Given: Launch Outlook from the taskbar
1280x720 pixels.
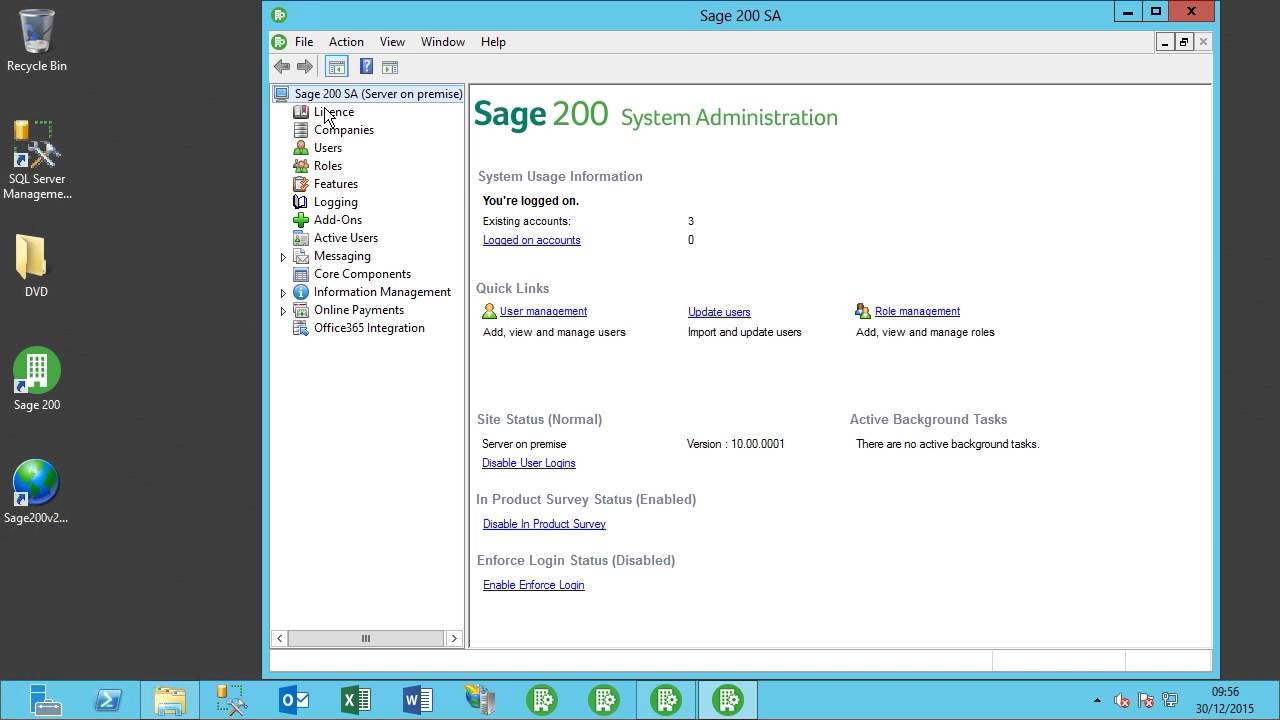Looking at the screenshot, I should pos(293,700).
